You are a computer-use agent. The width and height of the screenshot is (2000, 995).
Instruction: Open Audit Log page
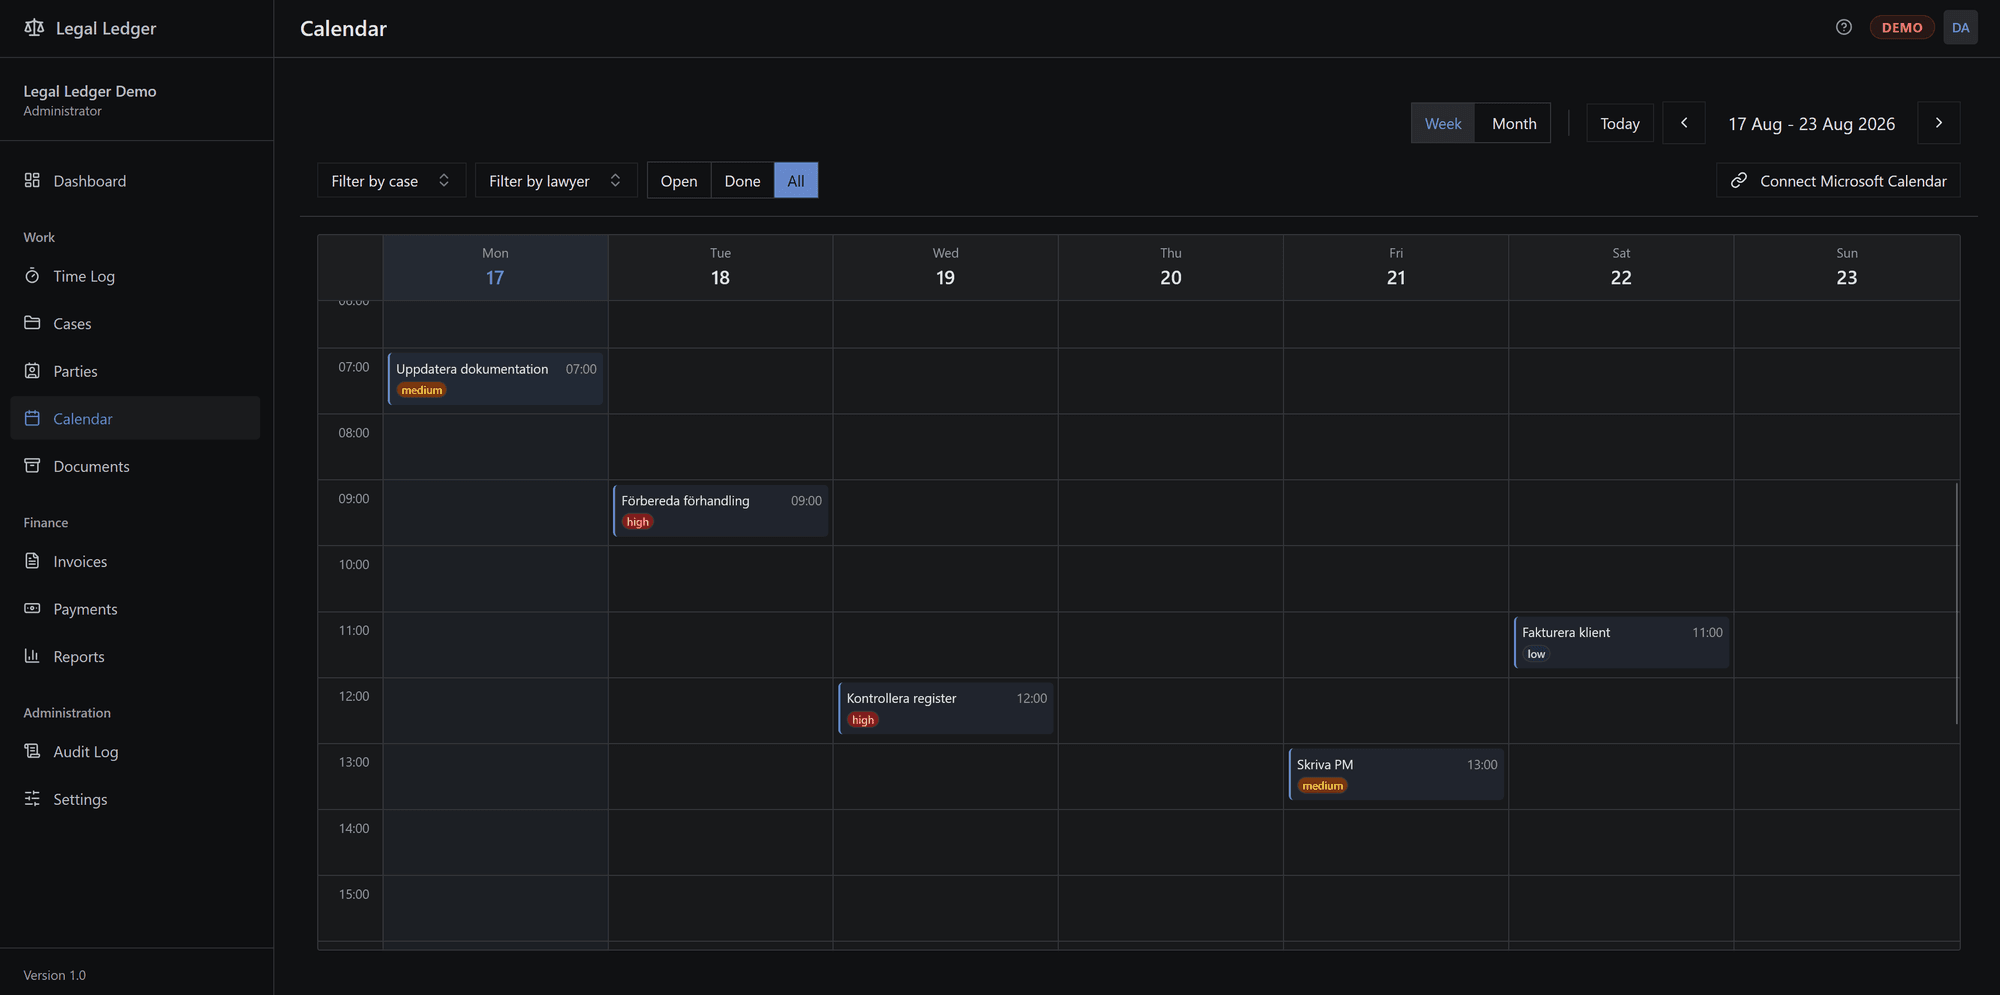coord(135,751)
